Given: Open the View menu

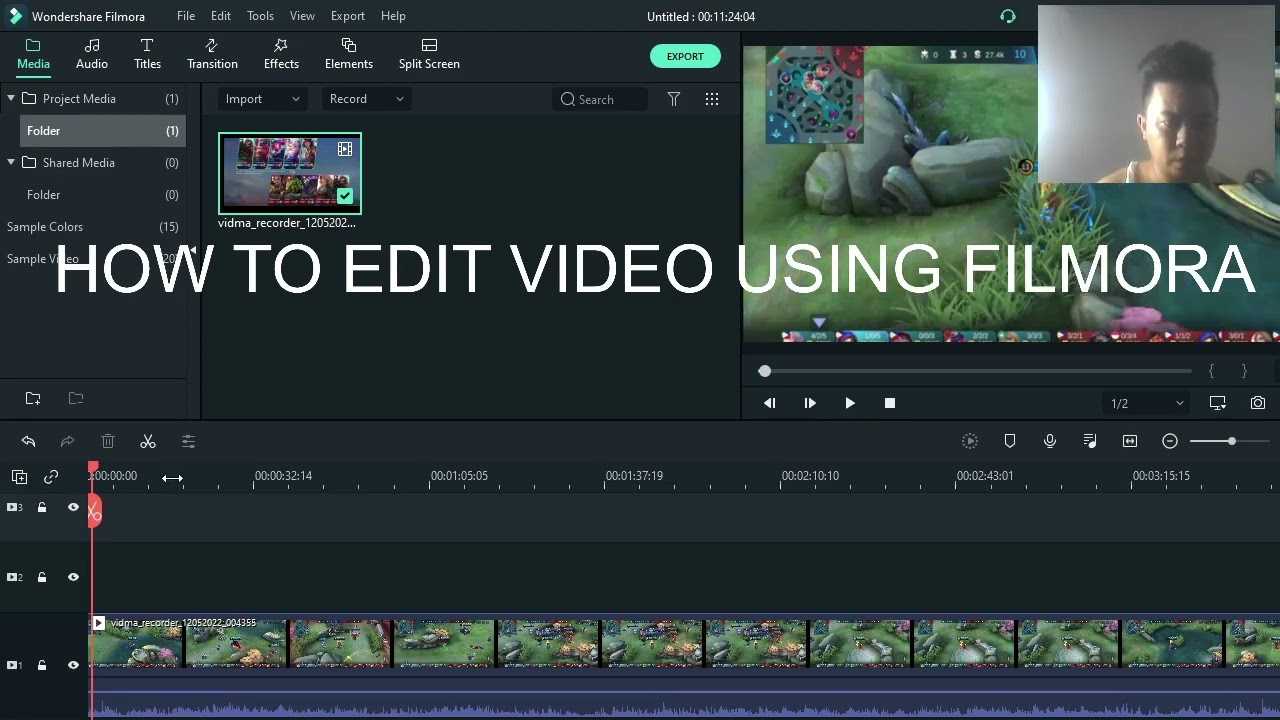Looking at the screenshot, I should tap(302, 16).
